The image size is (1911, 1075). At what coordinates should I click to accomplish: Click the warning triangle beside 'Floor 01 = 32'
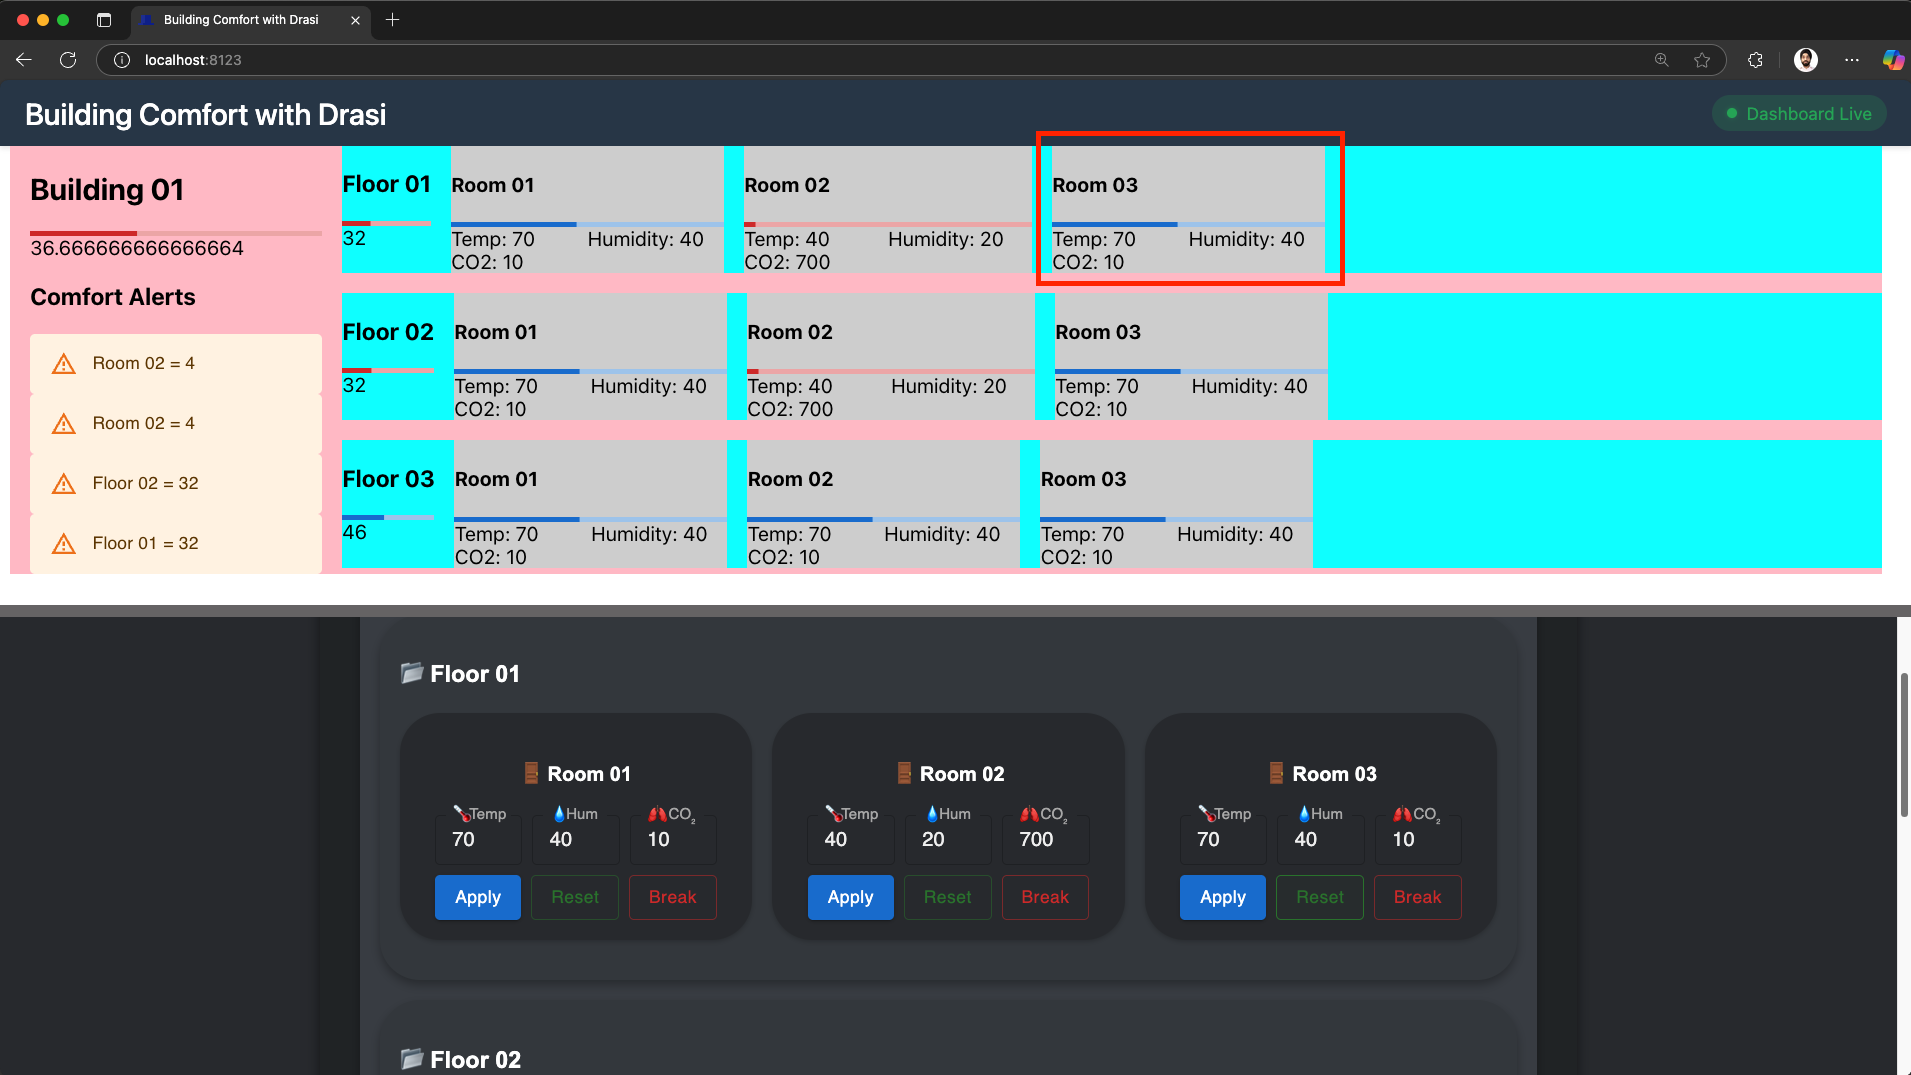point(63,543)
